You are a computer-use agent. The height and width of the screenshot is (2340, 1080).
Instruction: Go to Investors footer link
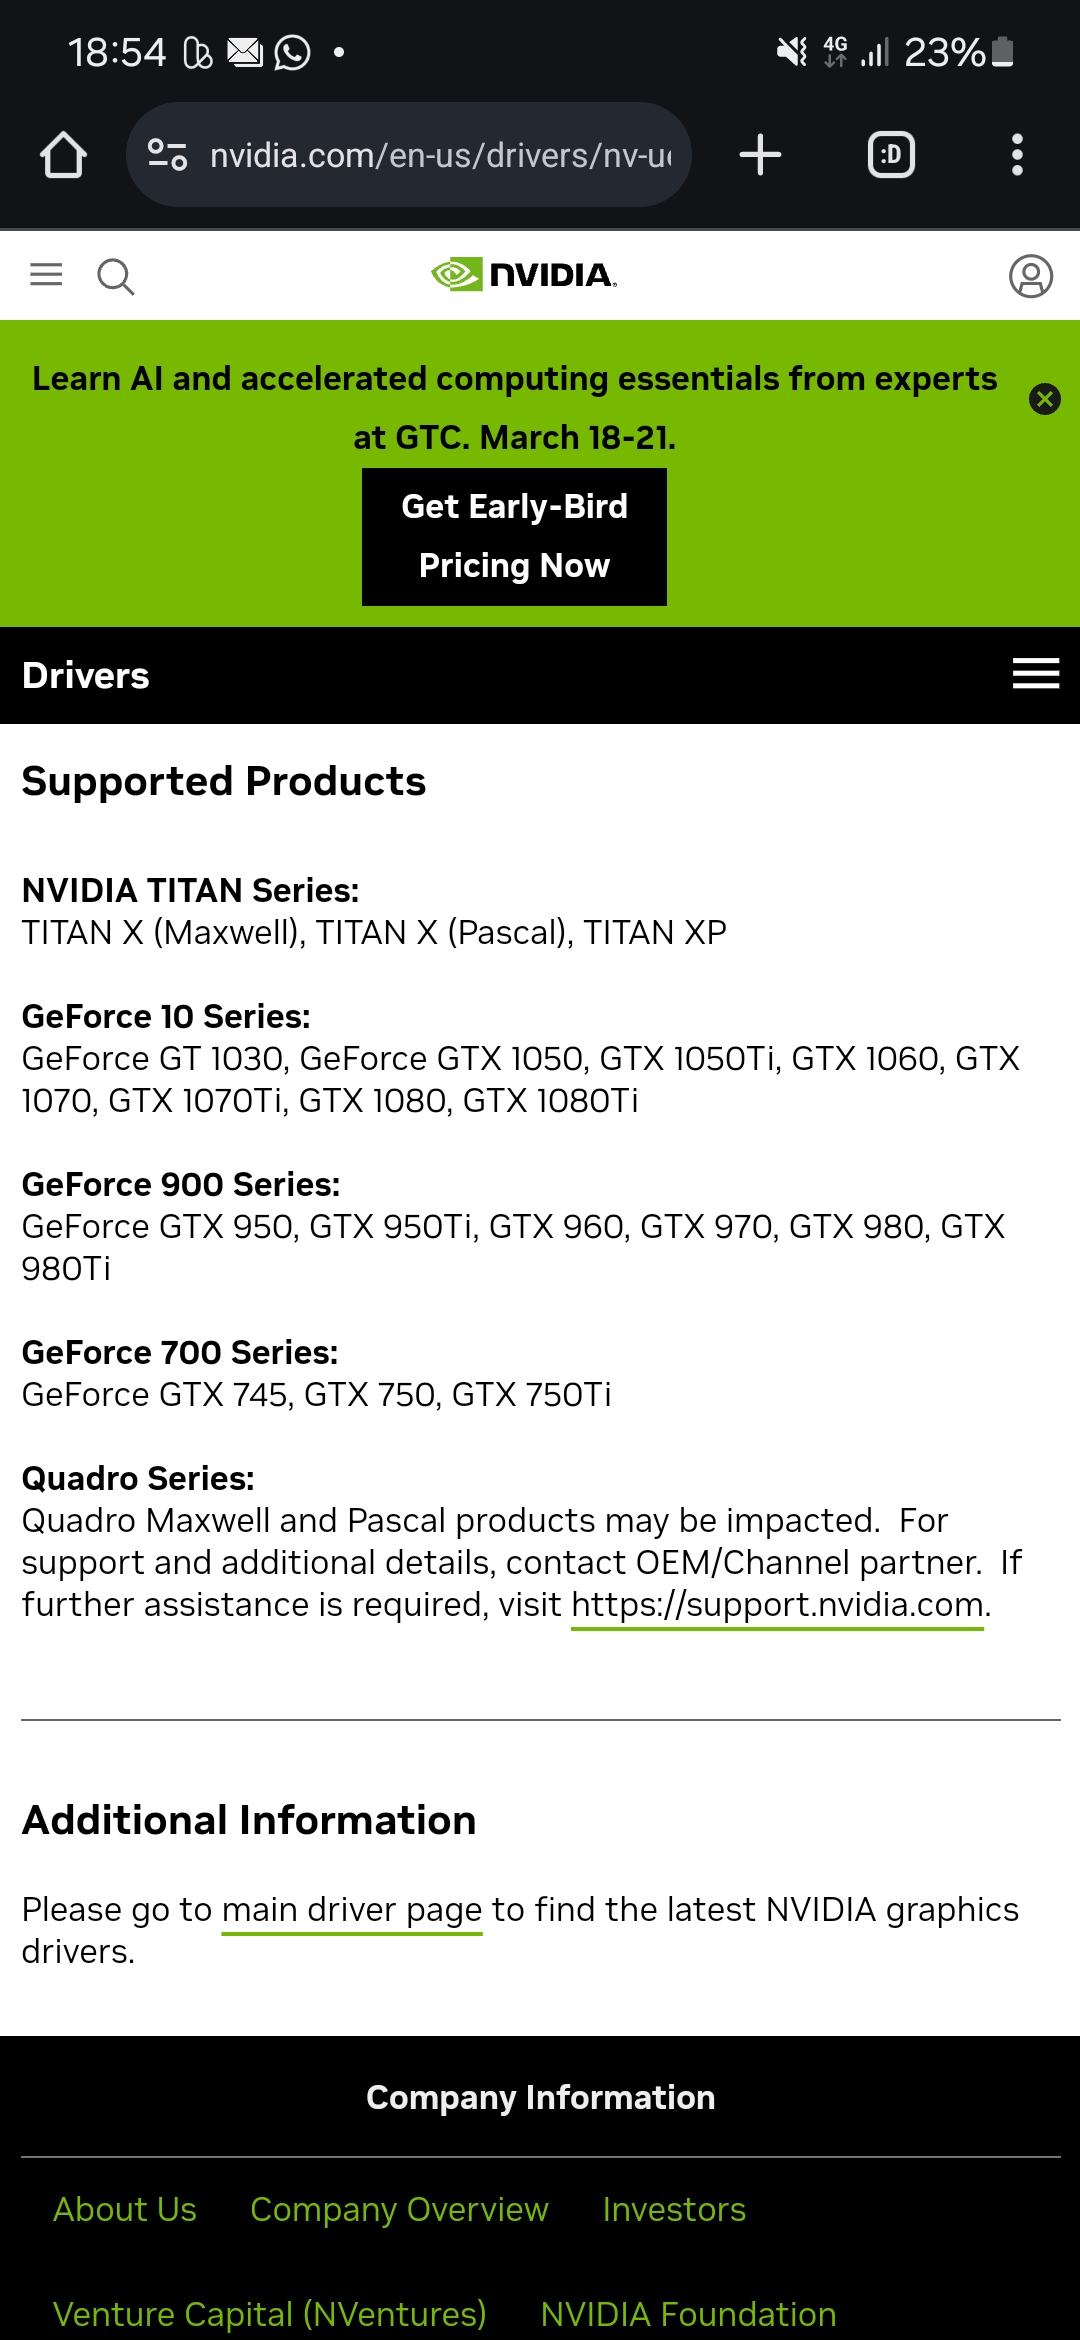(674, 2209)
